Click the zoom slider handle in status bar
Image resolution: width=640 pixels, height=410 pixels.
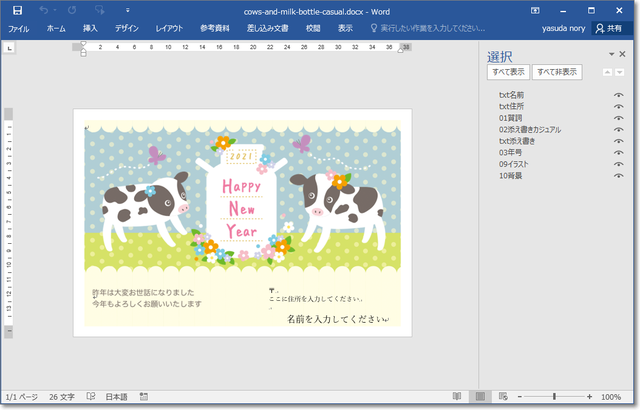552,397
